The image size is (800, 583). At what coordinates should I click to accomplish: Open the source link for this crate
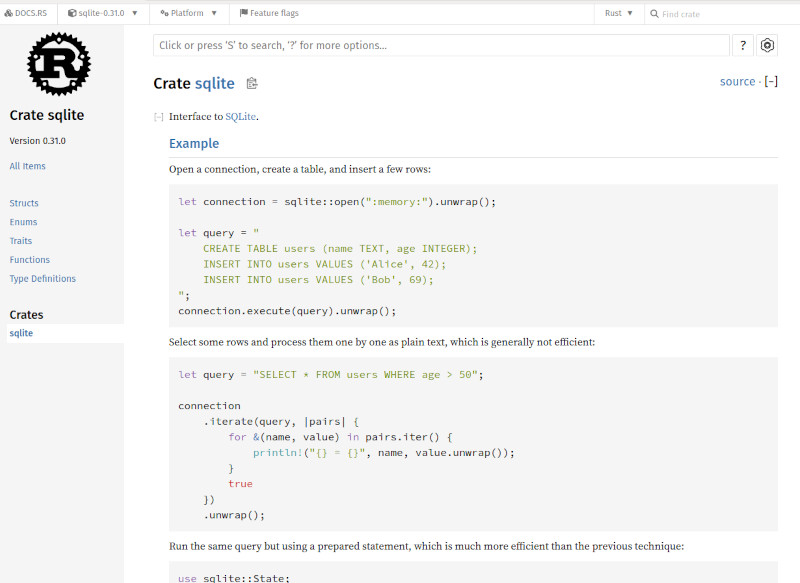pyautogui.click(x=737, y=81)
